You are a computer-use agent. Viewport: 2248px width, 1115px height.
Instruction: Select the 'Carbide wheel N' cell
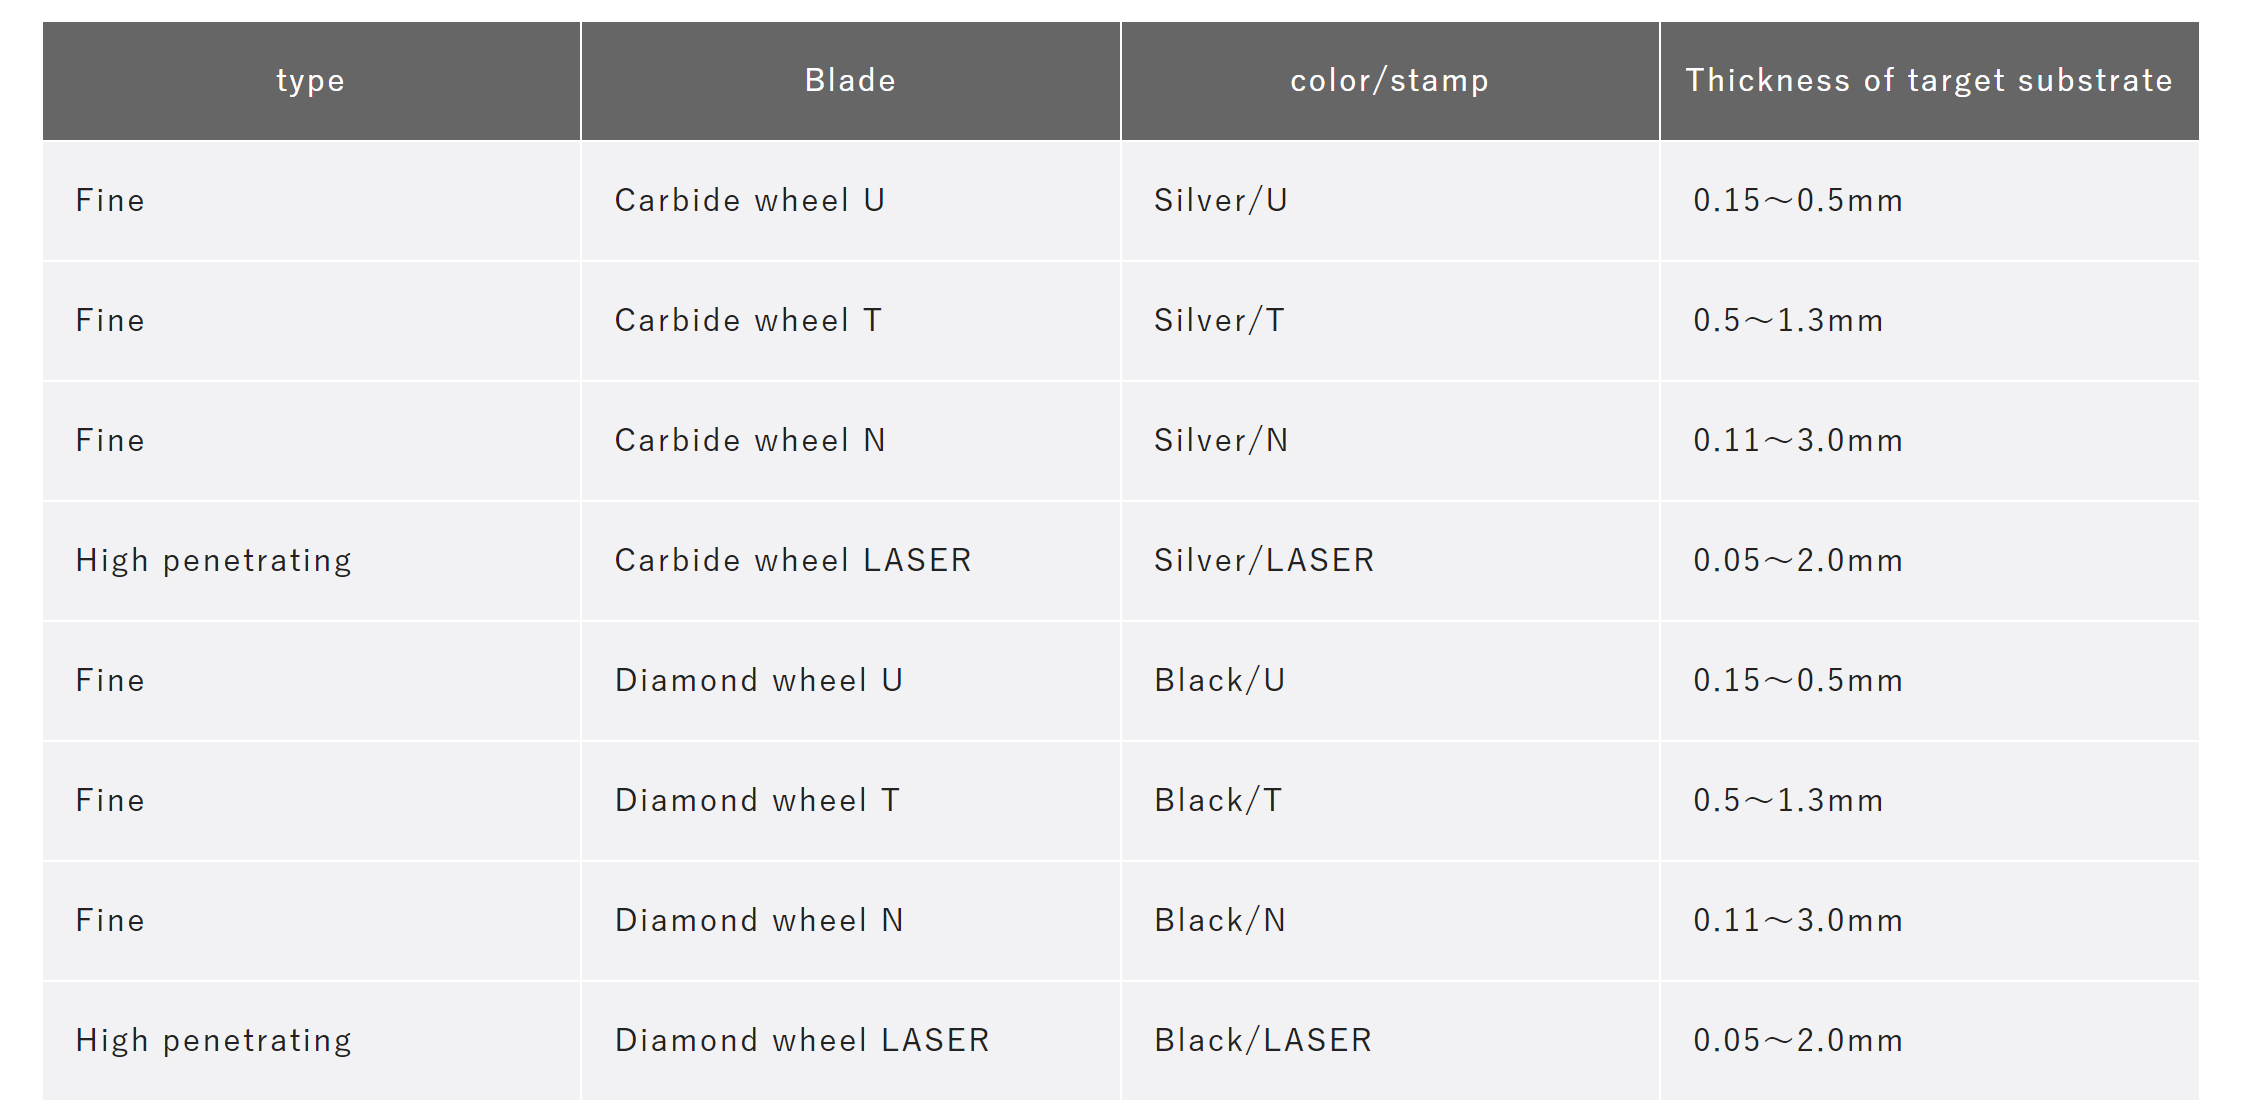click(x=850, y=441)
